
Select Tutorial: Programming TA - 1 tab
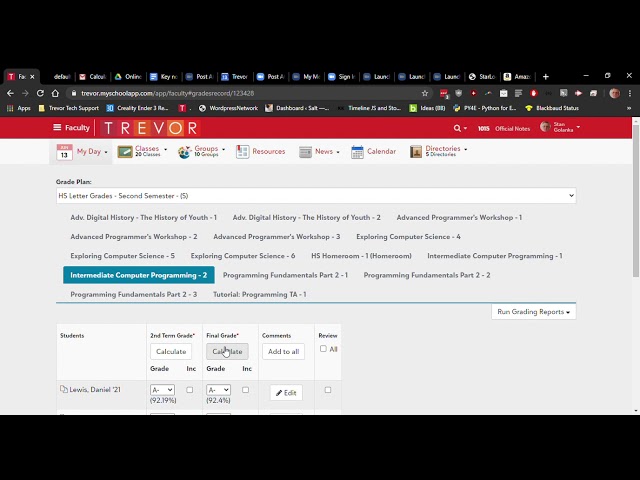[x=260, y=294]
